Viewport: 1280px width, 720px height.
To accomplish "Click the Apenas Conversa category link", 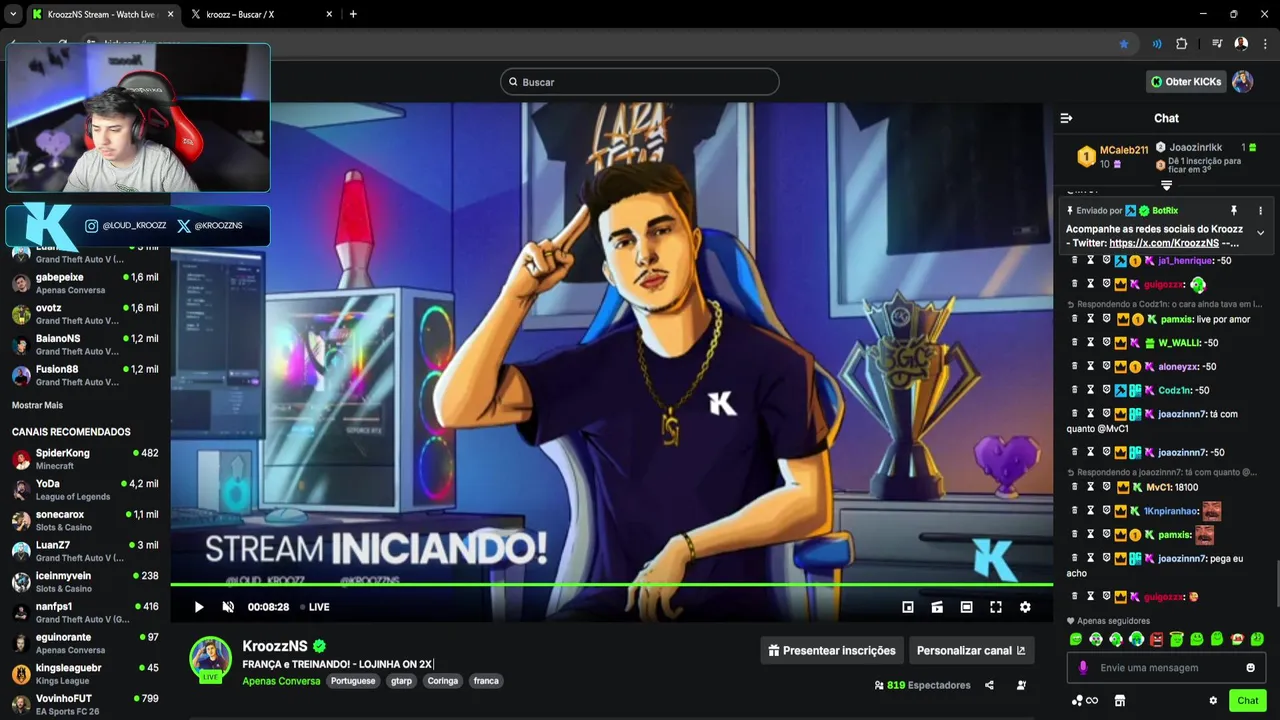I will click(x=281, y=681).
